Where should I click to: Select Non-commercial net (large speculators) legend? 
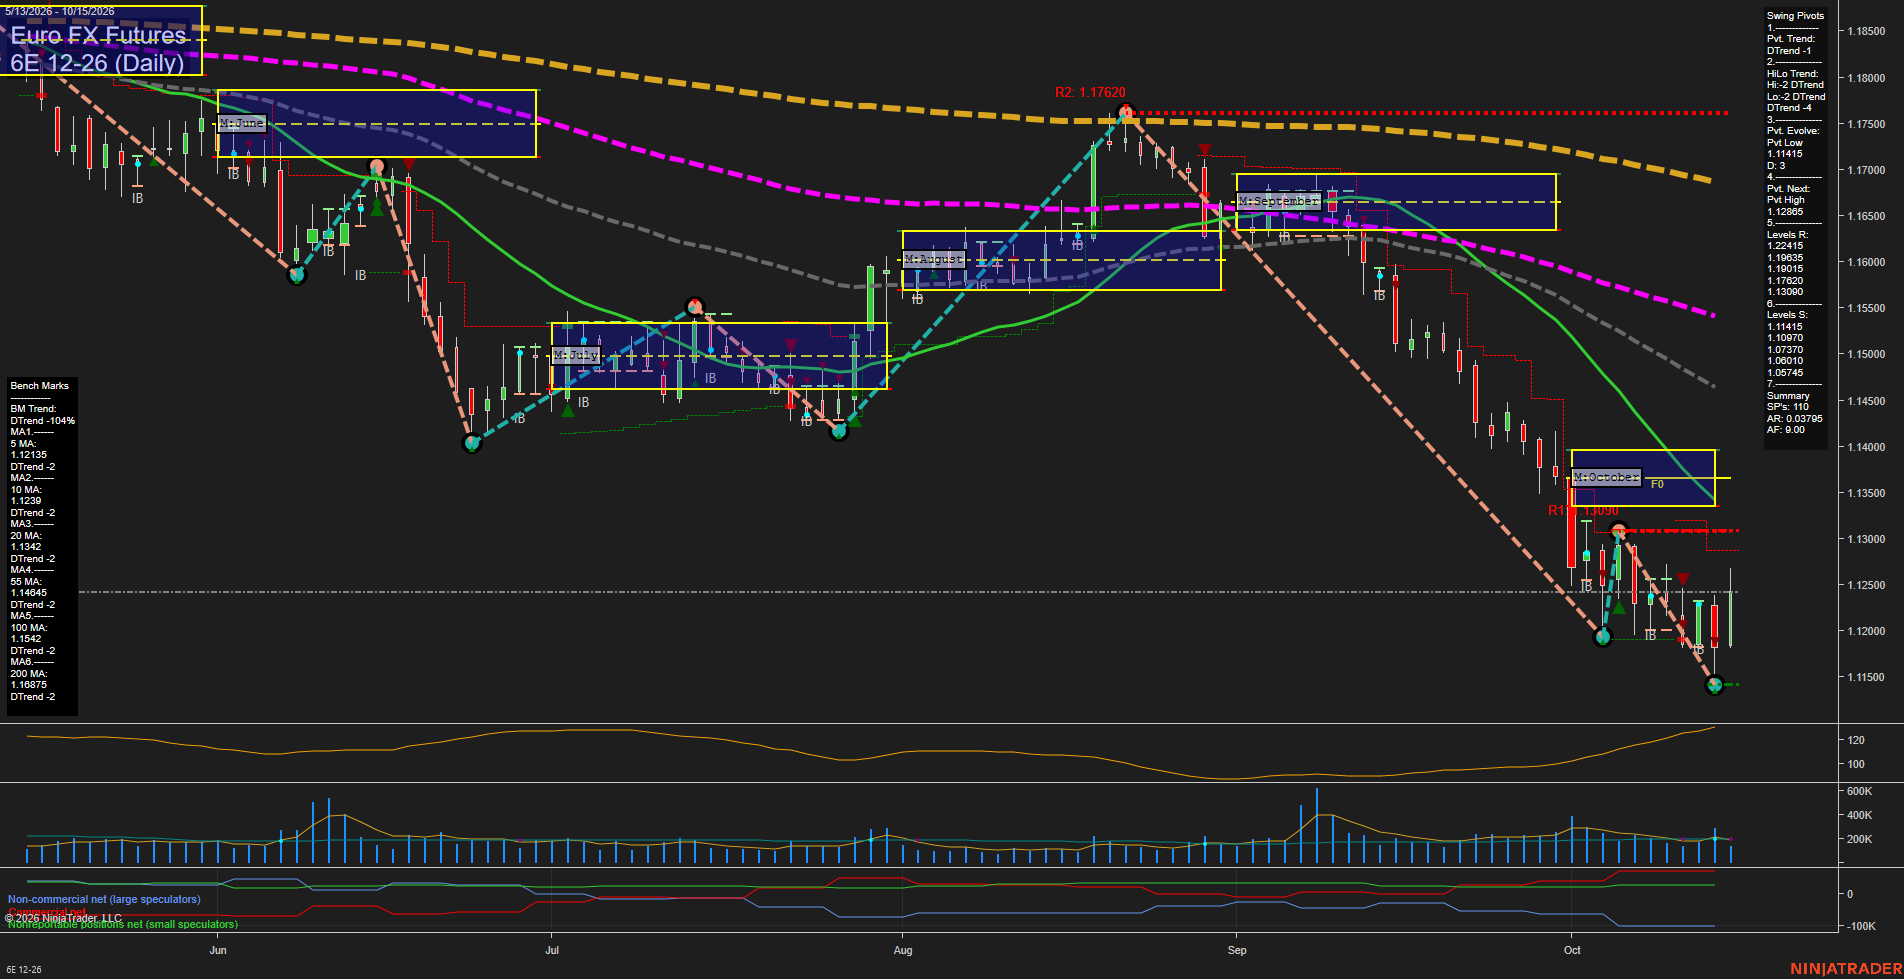(104, 900)
